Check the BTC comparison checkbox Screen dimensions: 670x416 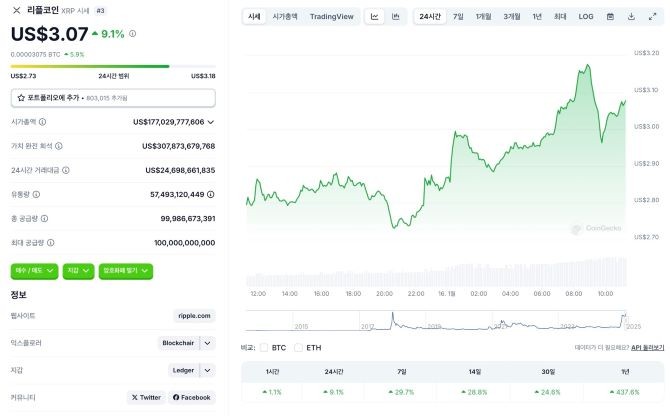(264, 348)
